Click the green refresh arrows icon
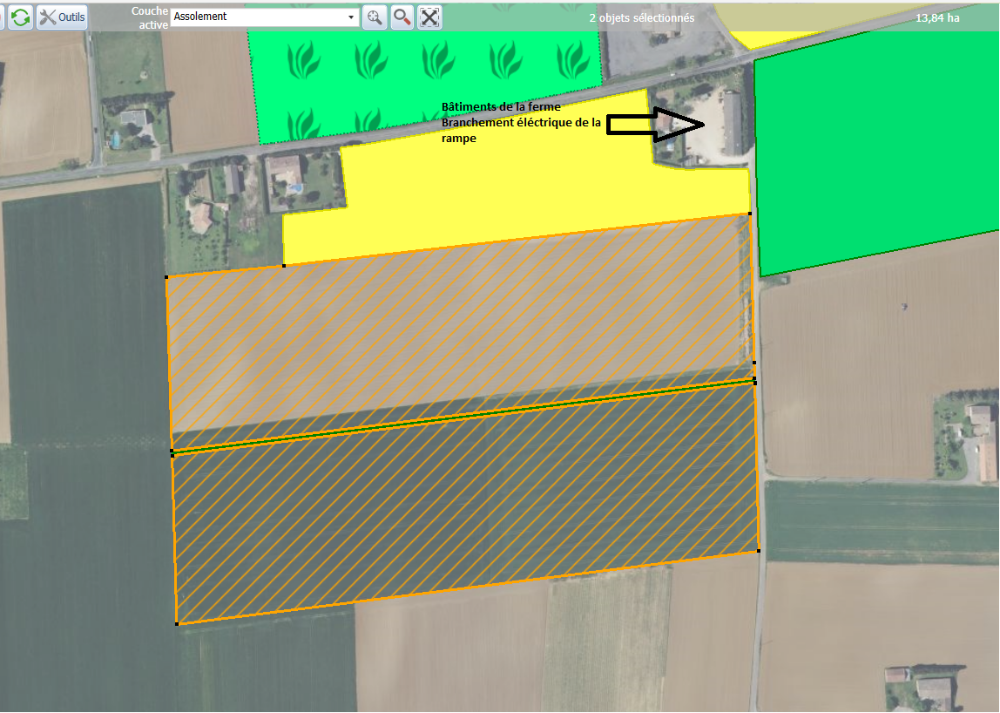The image size is (1000, 713). point(20,17)
